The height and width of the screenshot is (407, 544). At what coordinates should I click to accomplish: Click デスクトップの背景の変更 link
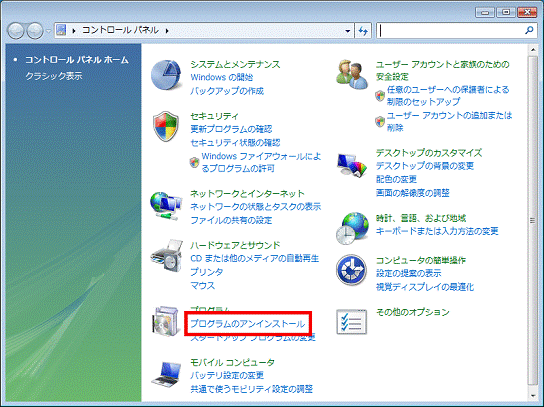[x=425, y=166]
